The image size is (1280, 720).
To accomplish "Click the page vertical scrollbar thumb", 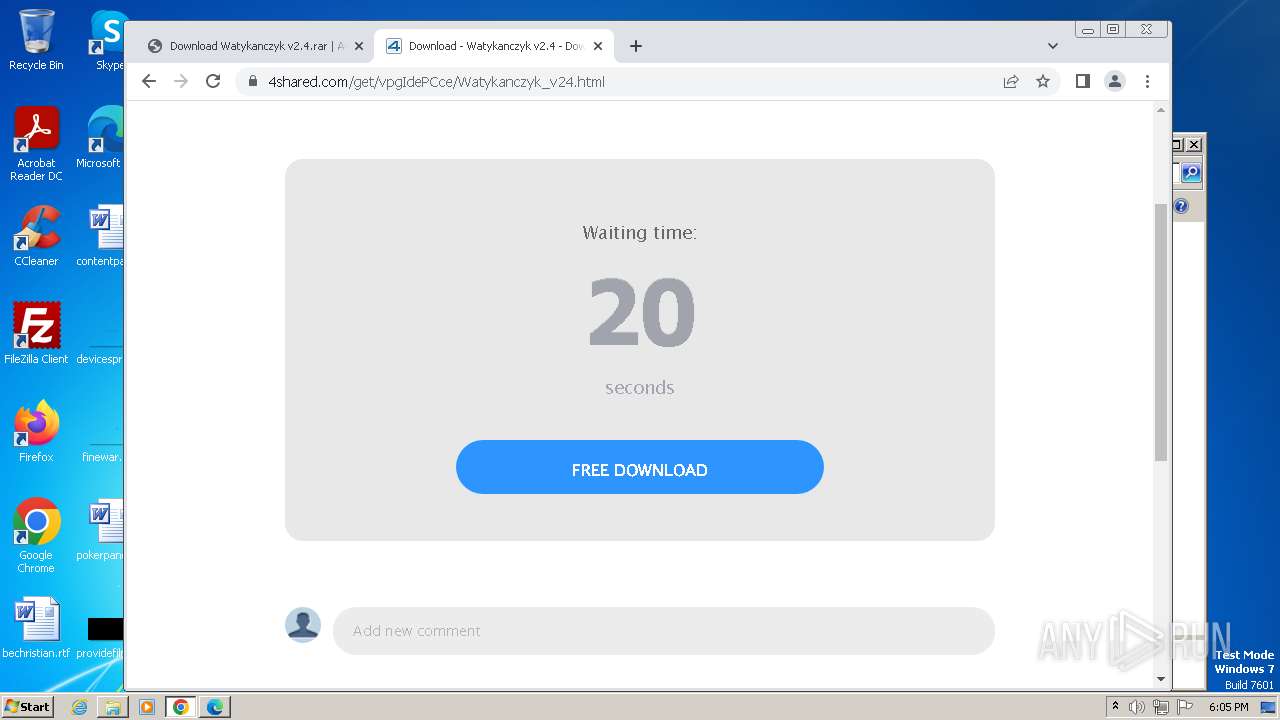I will click(x=1161, y=330).
